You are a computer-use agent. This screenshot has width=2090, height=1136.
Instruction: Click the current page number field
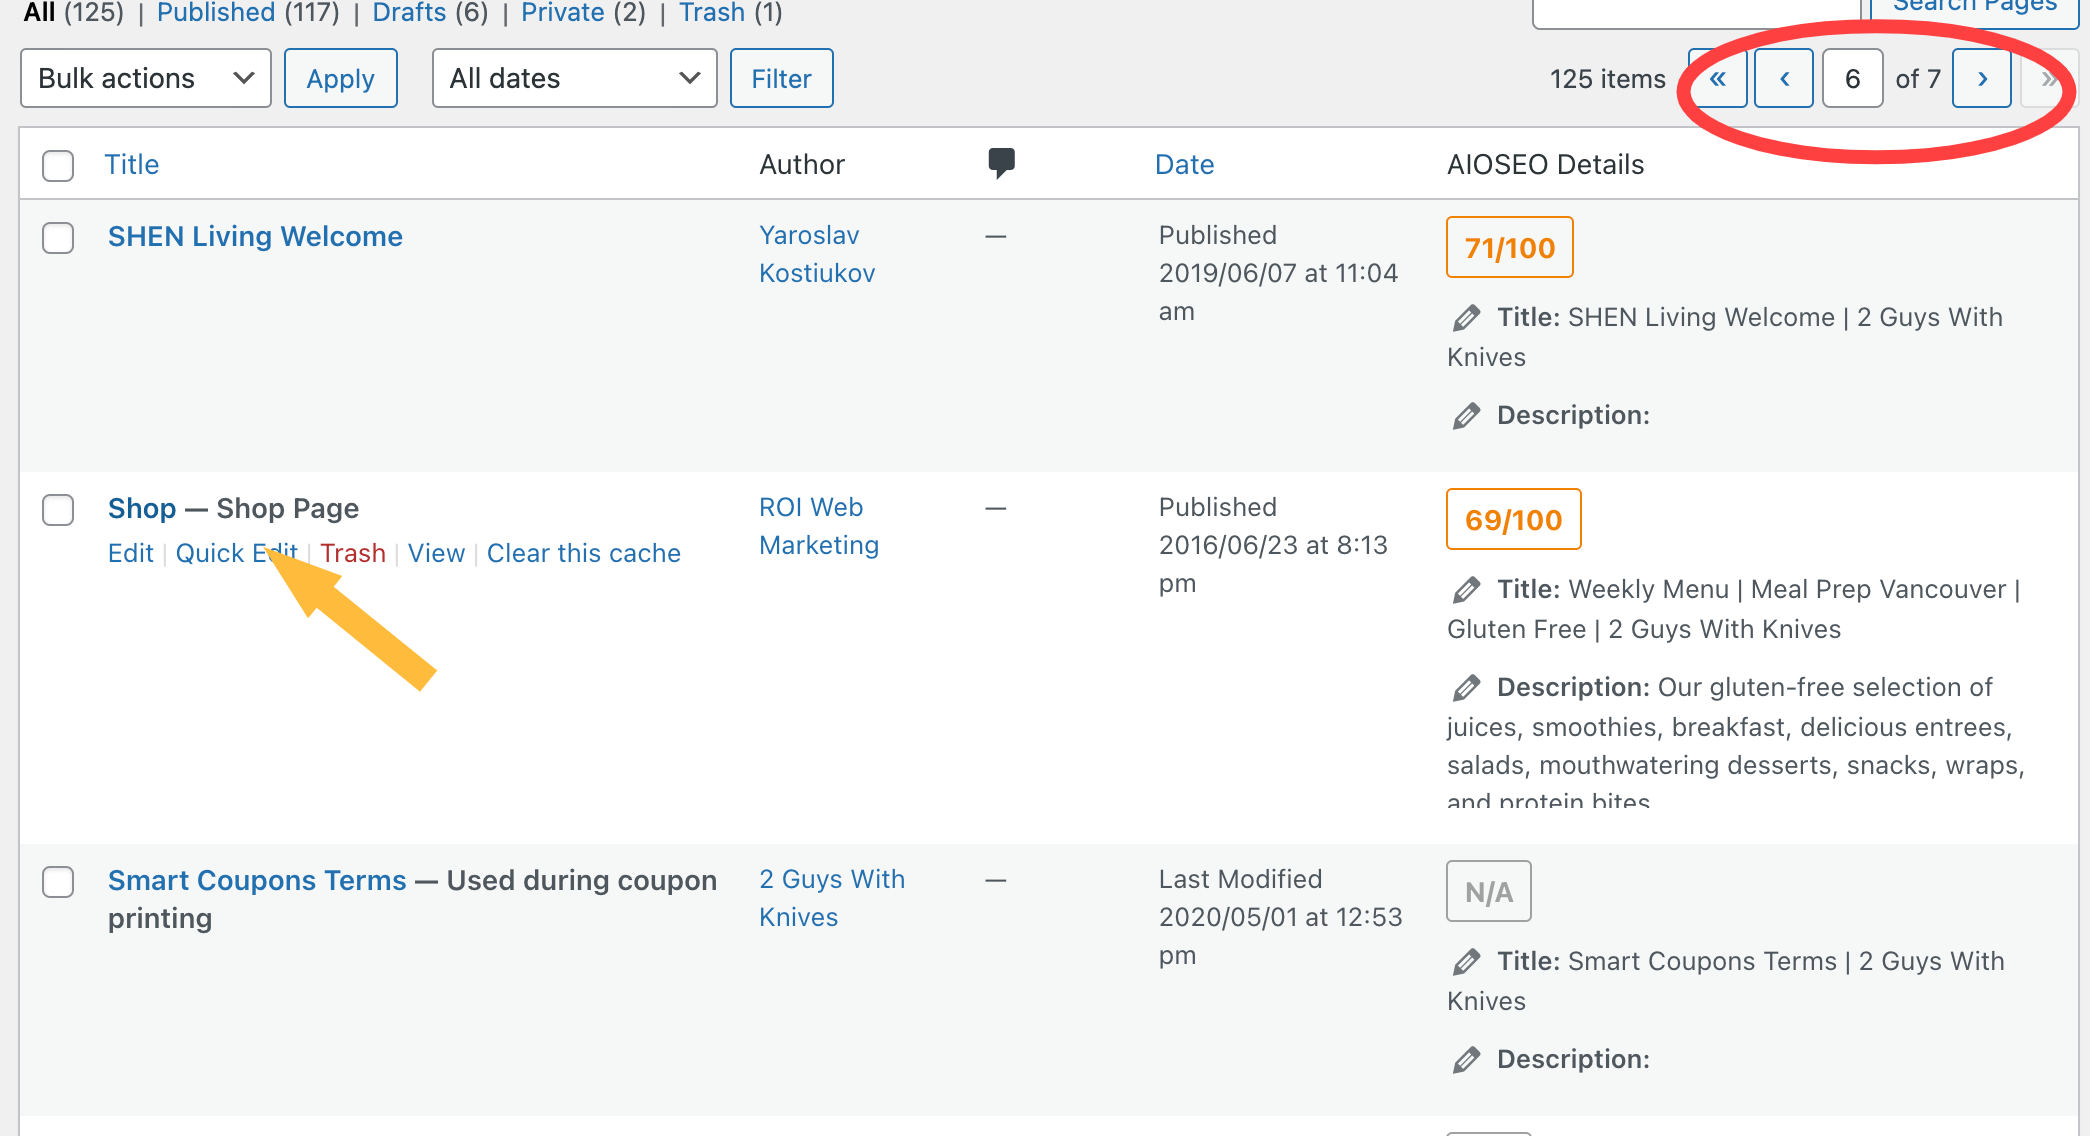click(x=1852, y=79)
